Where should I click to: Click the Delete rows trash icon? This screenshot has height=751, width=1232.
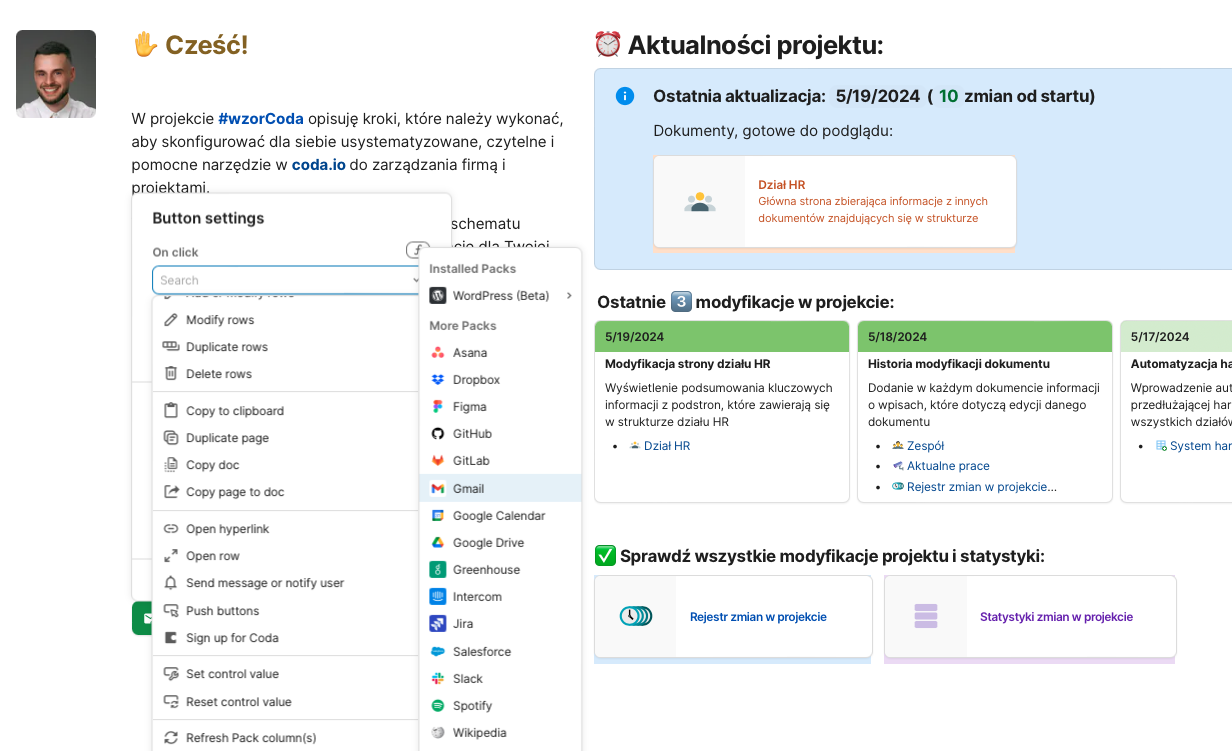click(x=171, y=374)
